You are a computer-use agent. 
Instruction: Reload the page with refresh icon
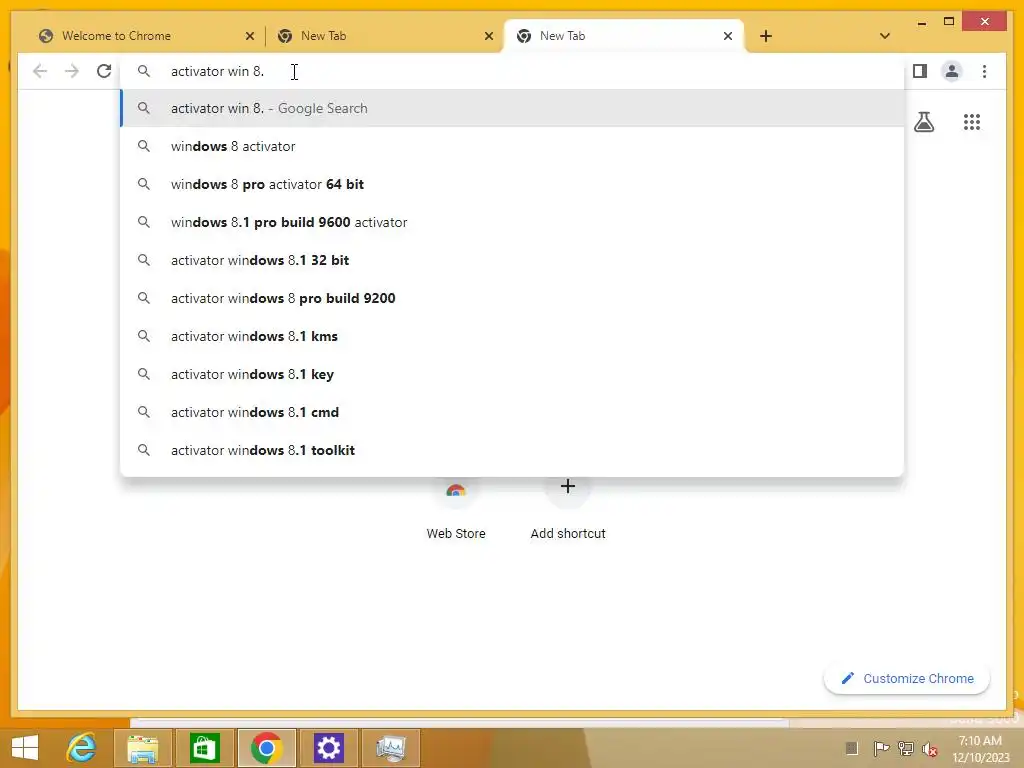104,71
